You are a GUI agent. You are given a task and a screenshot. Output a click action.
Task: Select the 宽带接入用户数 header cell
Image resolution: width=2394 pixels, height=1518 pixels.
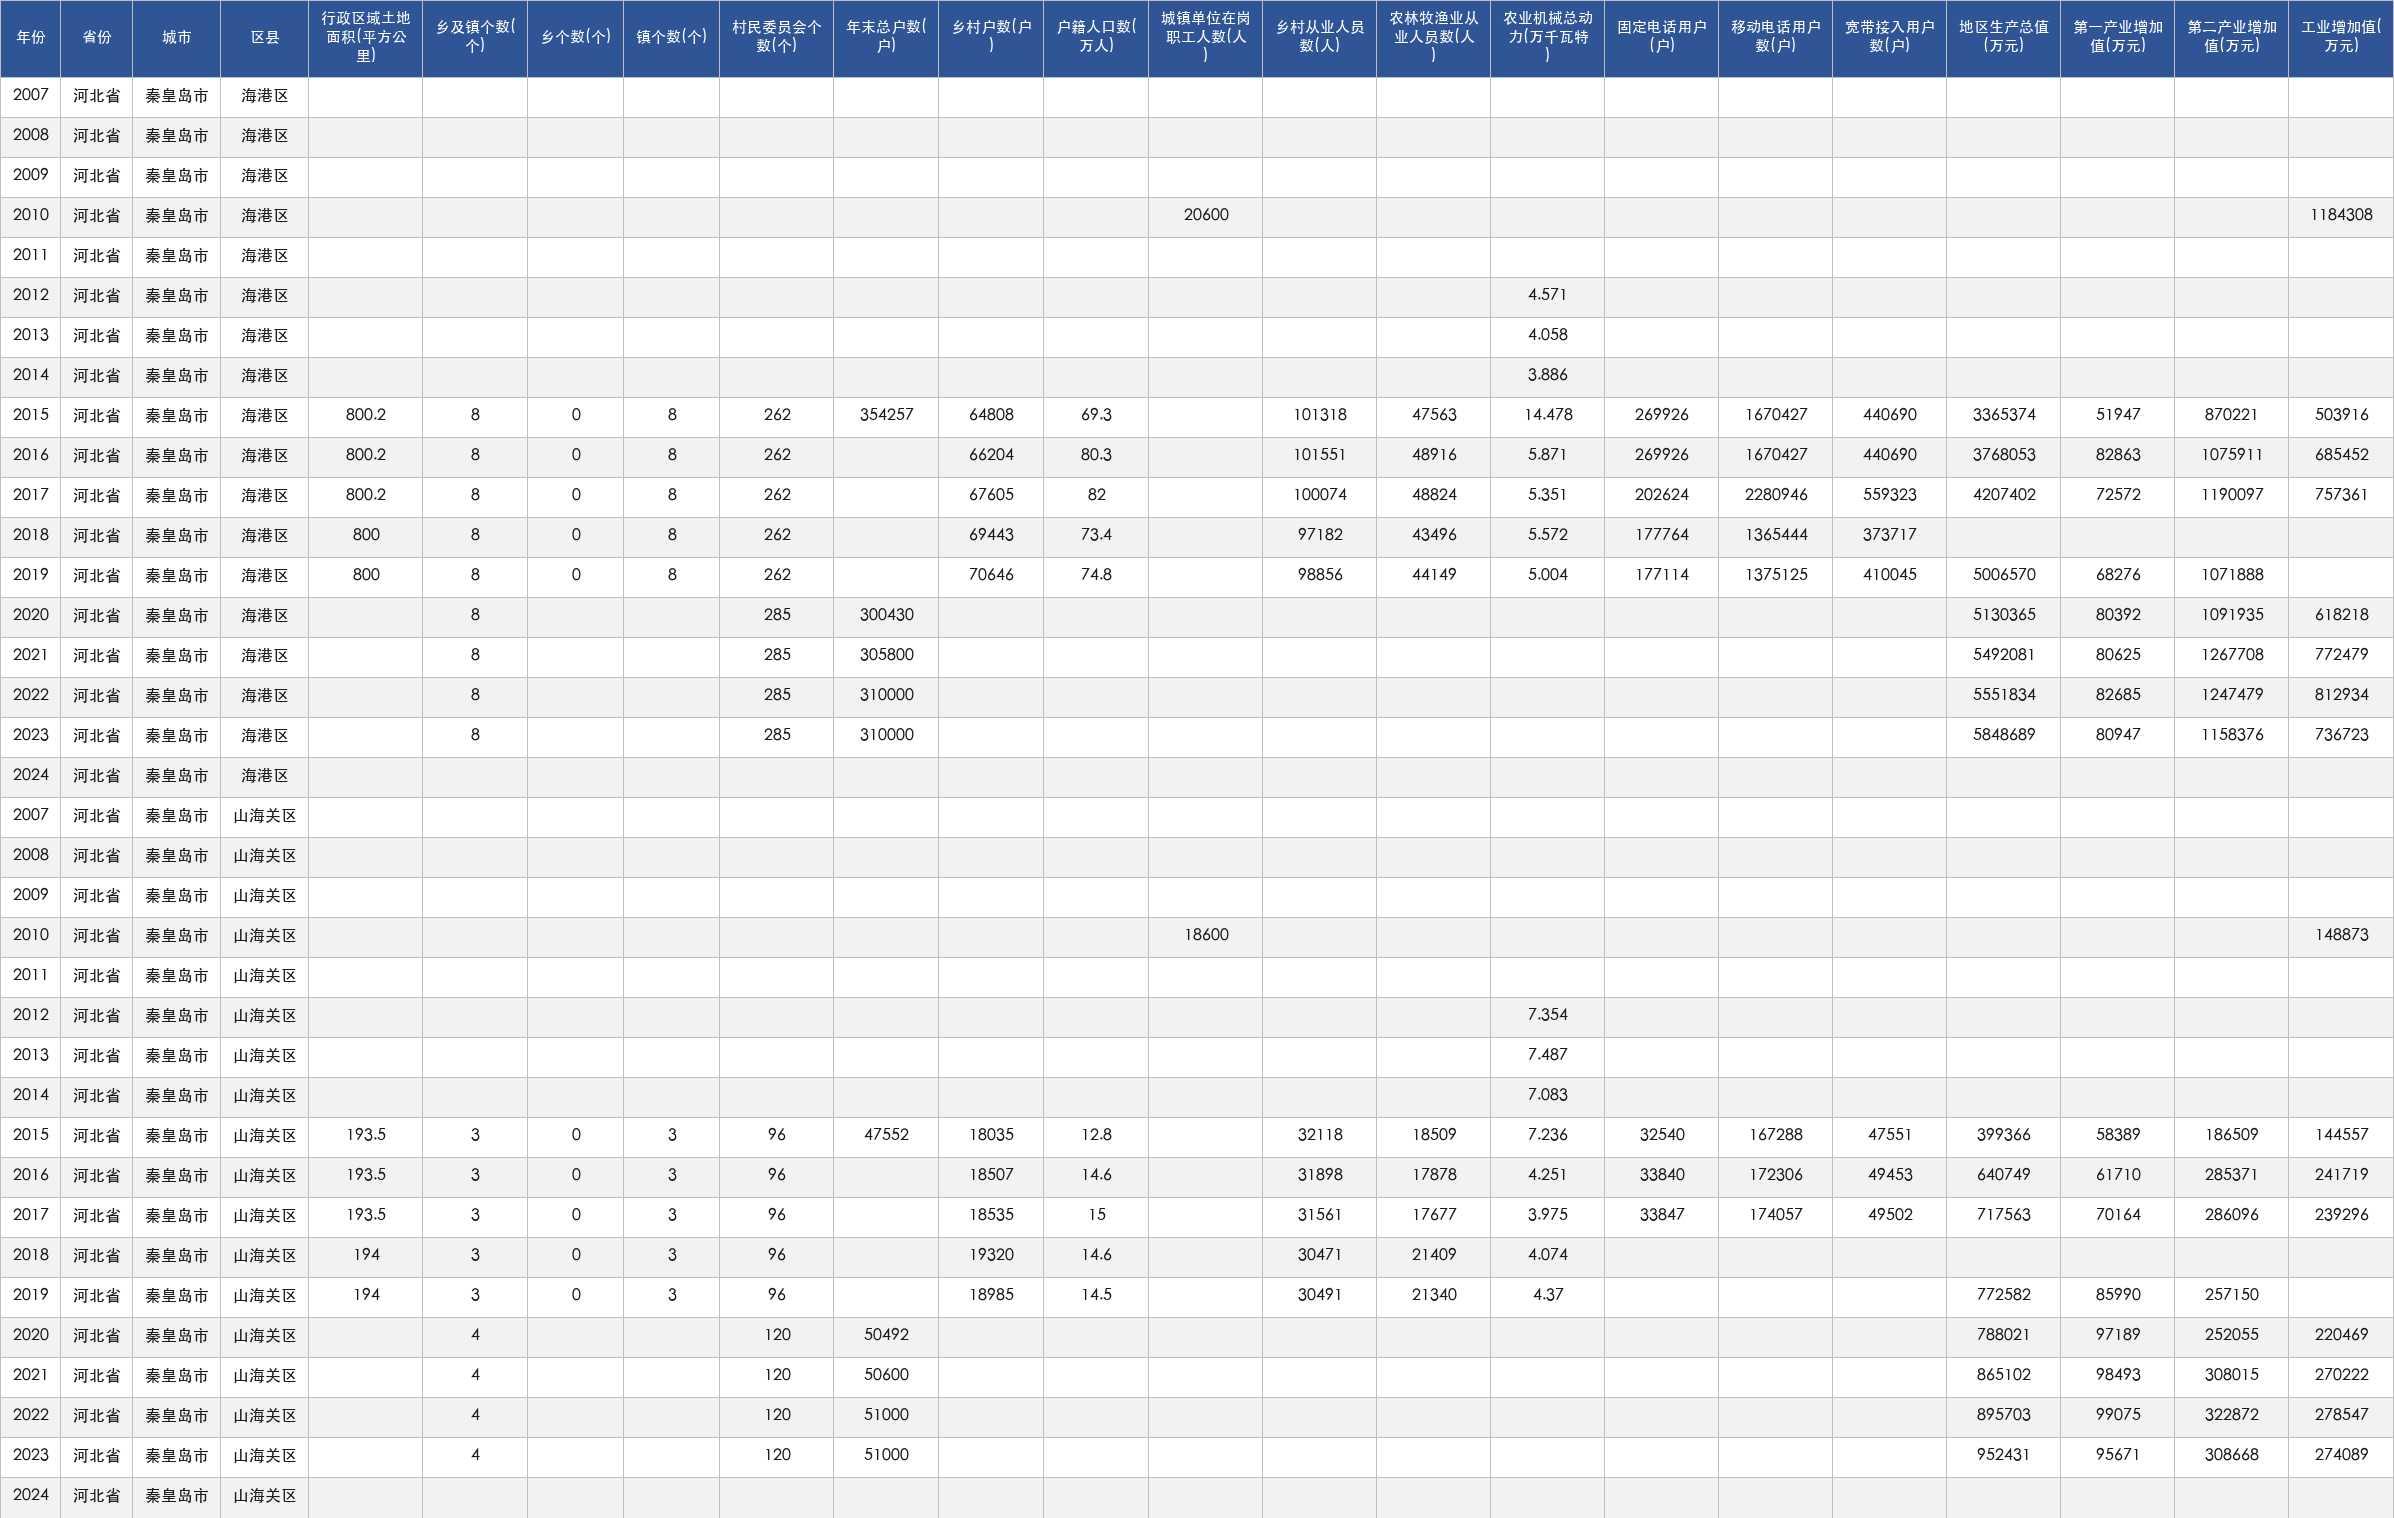[1890, 38]
